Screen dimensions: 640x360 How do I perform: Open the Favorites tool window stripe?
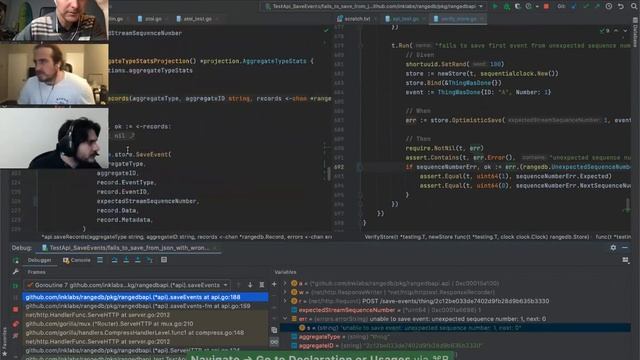pos(4,342)
